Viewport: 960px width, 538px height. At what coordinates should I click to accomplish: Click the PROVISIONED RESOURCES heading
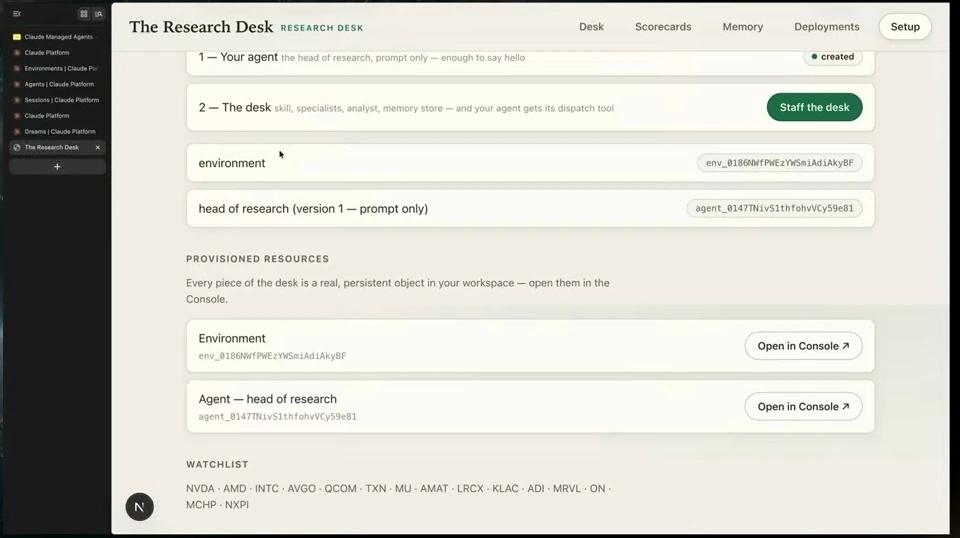tap(258, 259)
